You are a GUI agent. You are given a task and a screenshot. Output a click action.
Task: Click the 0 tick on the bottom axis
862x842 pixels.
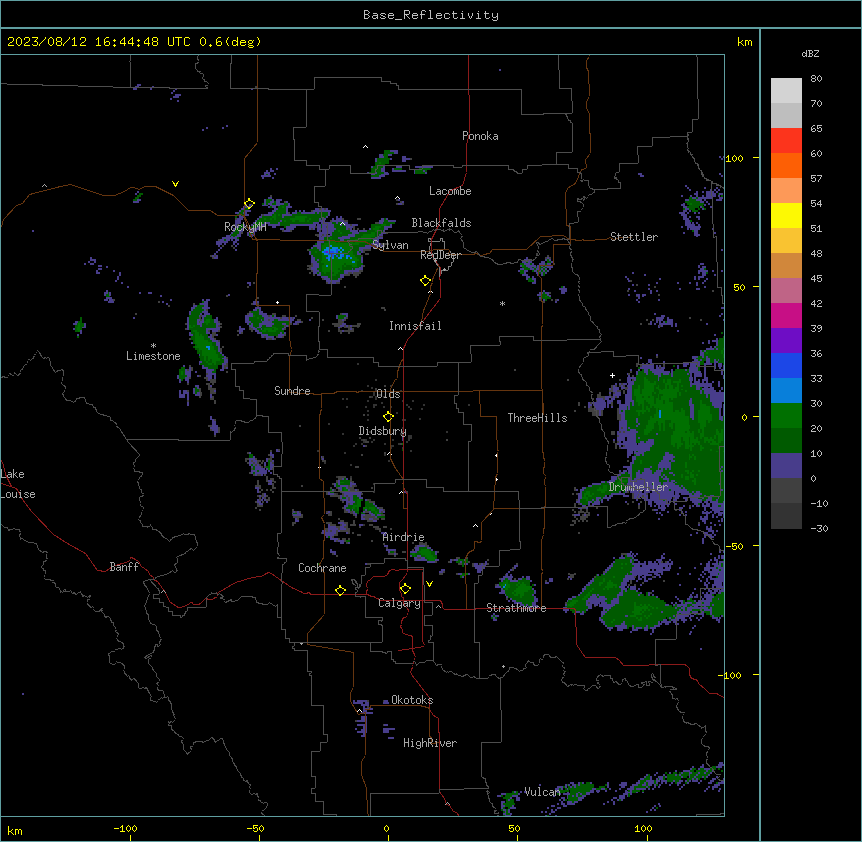[386, 828]
